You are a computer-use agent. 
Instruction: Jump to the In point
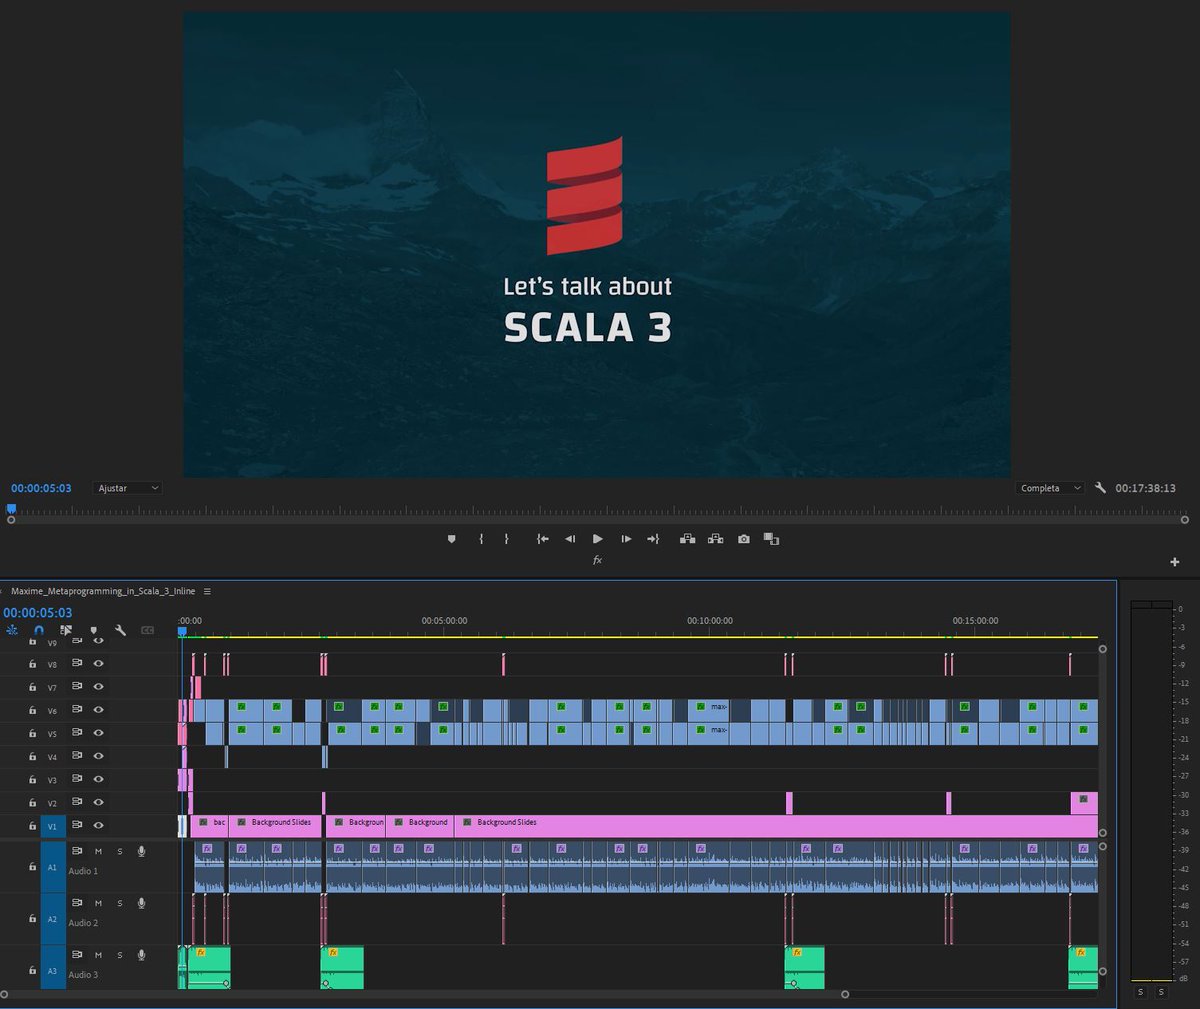click(542, 539)
